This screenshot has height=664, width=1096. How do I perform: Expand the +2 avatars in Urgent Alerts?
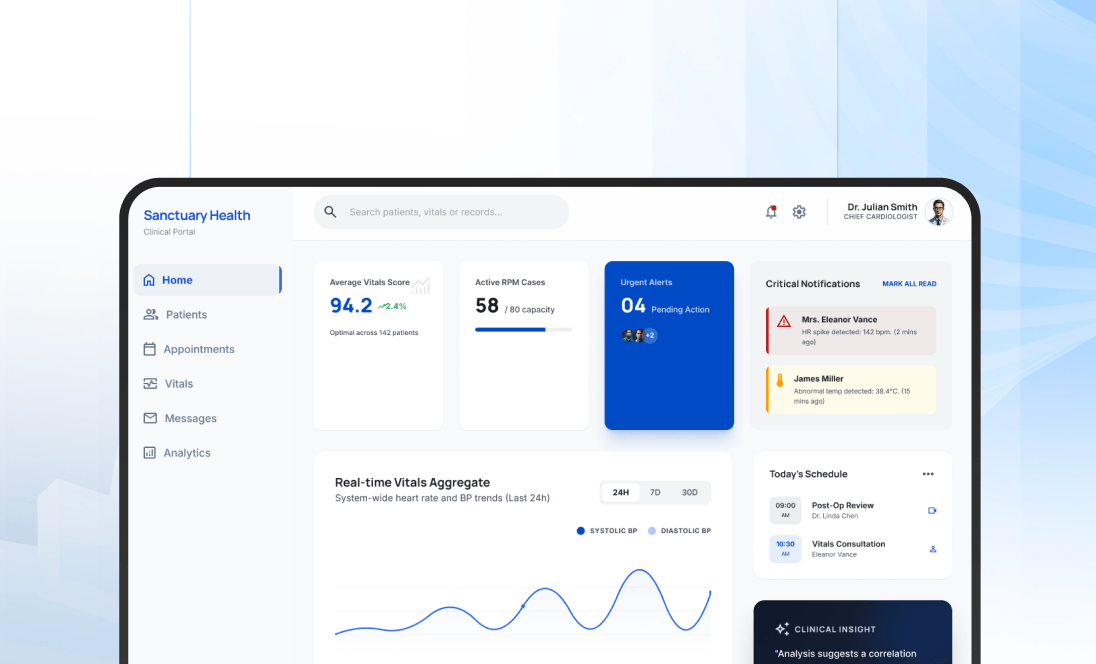tap(650, 336)
